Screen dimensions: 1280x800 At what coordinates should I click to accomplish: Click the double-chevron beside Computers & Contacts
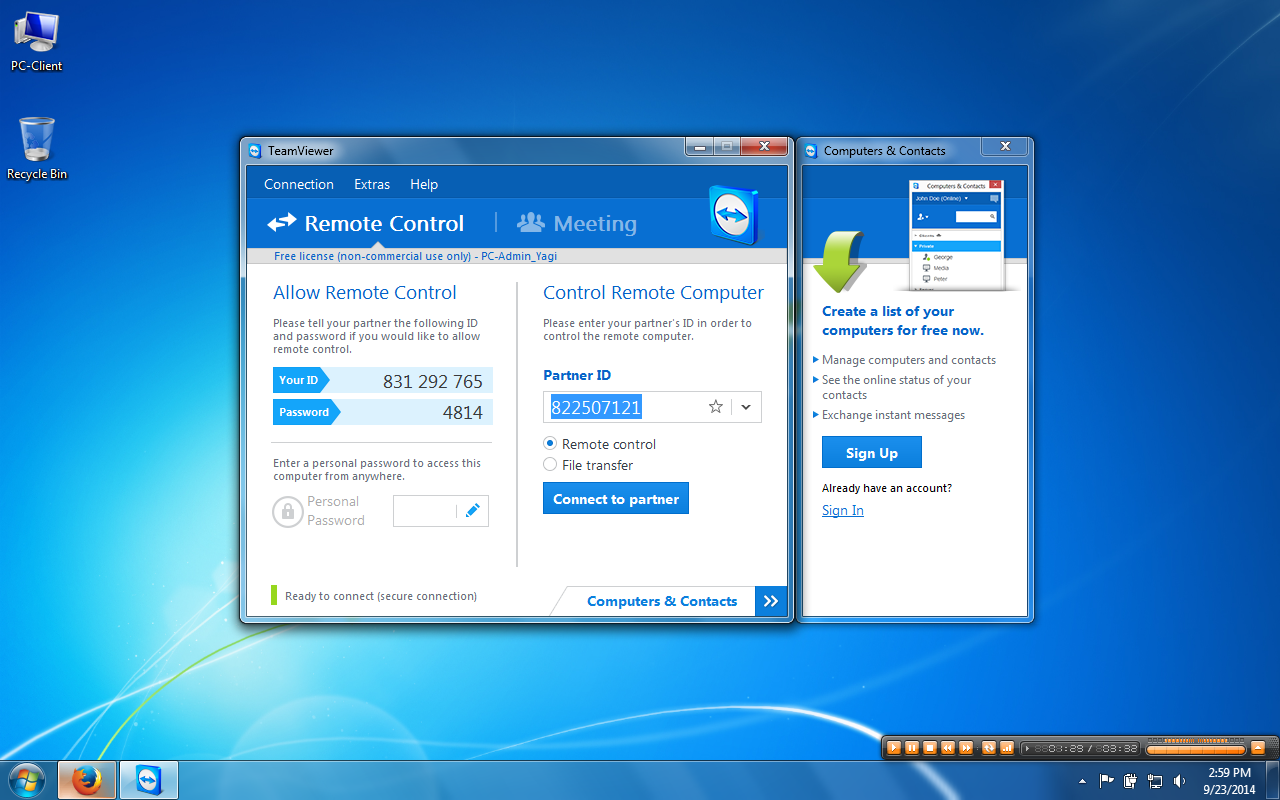coord(771,601)
